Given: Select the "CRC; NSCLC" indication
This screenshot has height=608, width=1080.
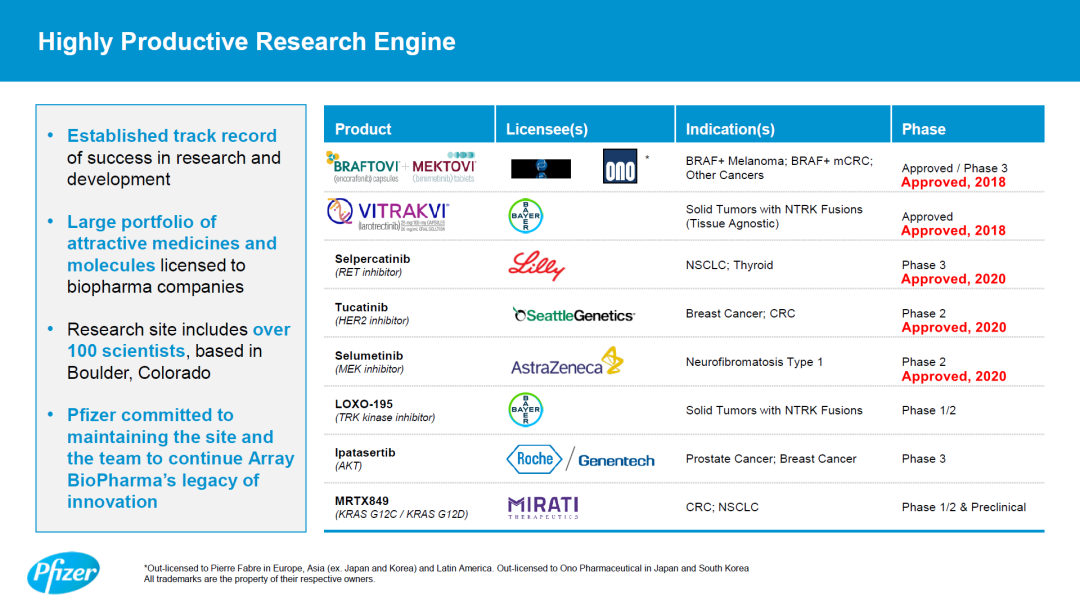Looking at the screenshot, I should (x=722, y=507).
